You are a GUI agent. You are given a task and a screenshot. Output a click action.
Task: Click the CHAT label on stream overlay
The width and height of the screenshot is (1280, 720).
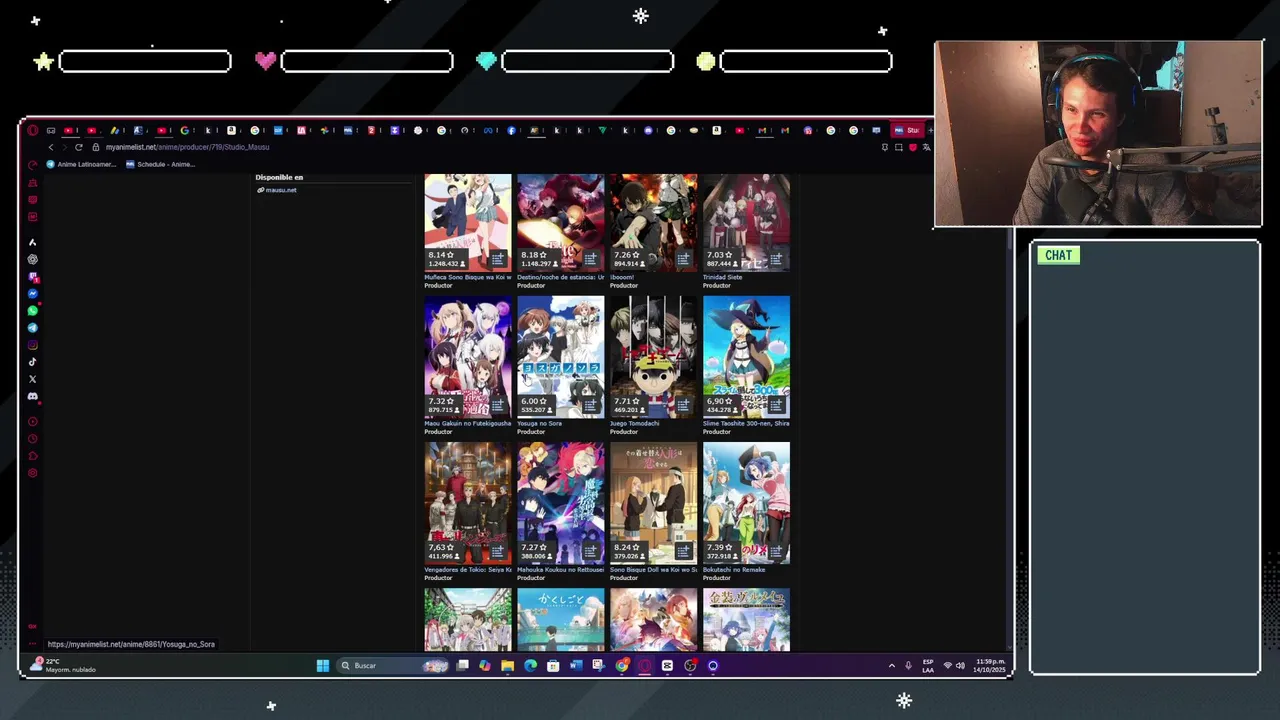point(1058,255)
